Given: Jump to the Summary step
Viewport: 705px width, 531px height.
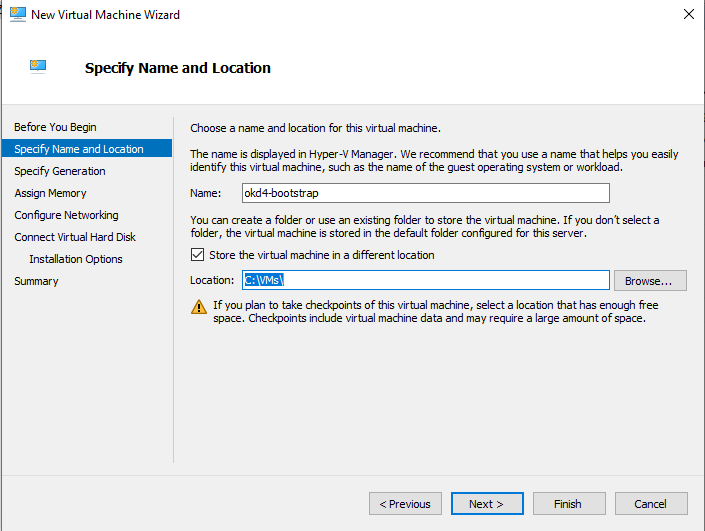Looking at the screenshot, I should point(36,281).
